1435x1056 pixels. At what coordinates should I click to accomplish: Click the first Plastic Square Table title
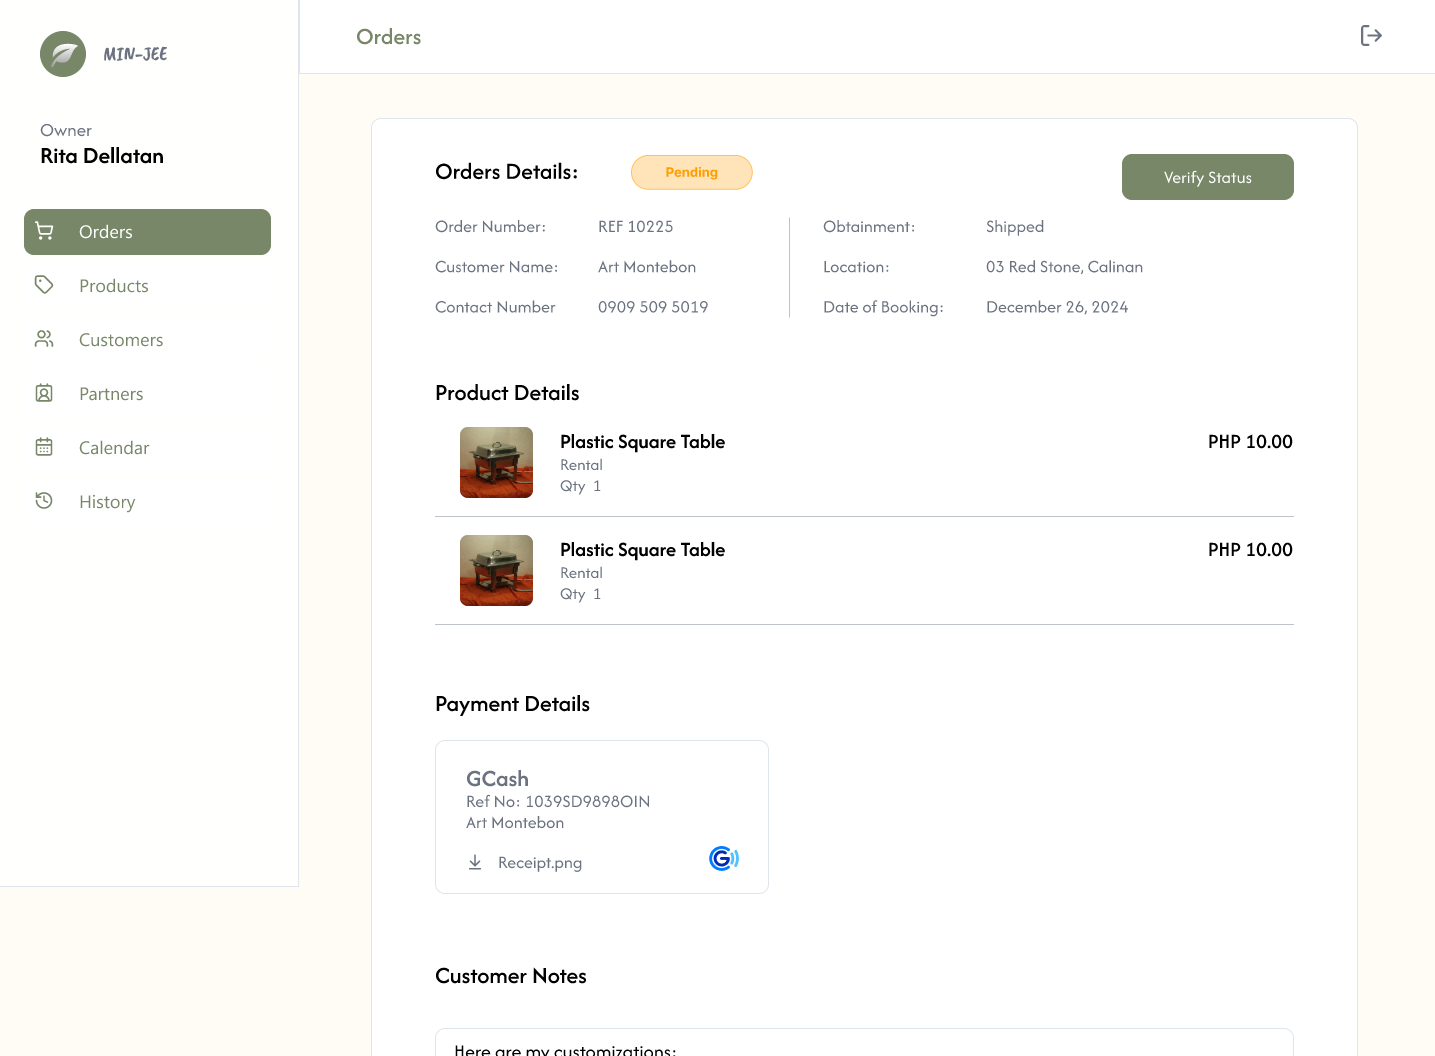(643, 442)
